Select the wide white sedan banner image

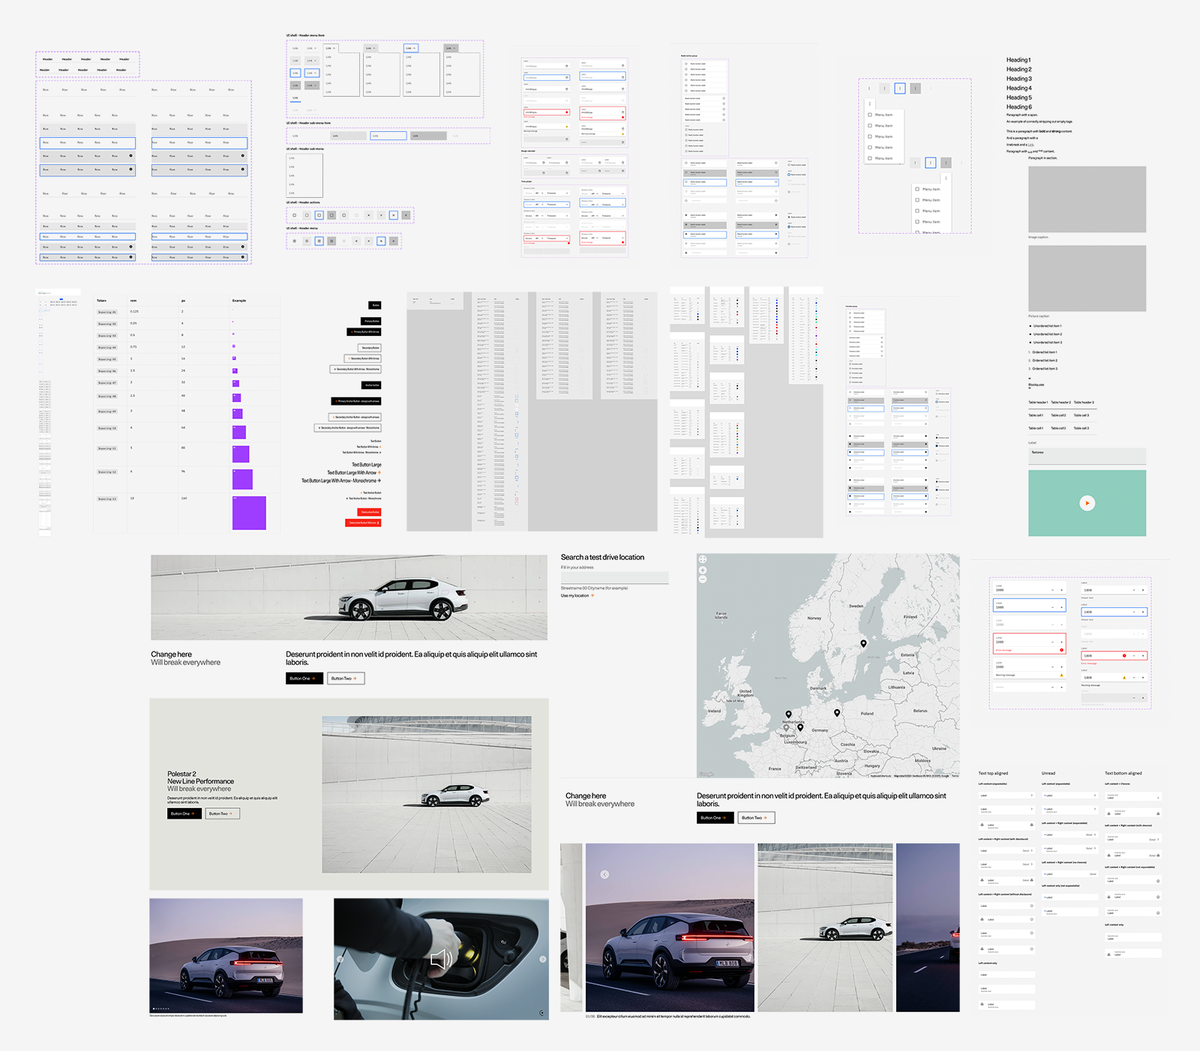pyautogui.click(x=349, y=598)
